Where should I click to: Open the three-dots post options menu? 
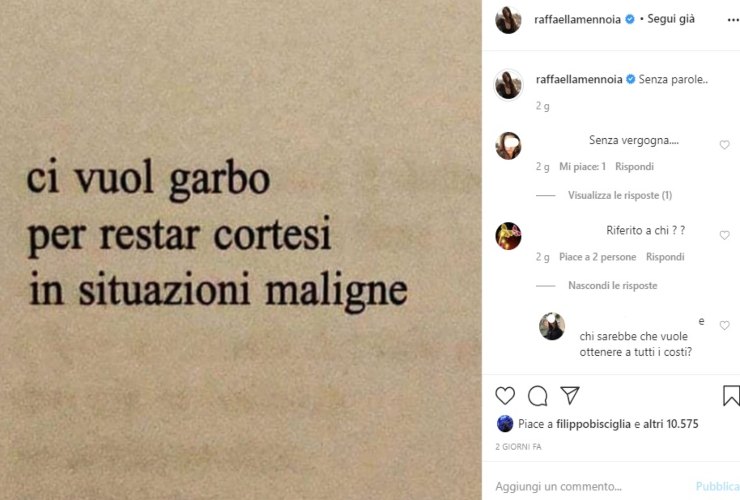pyautogui.click(x=733, y=20)
